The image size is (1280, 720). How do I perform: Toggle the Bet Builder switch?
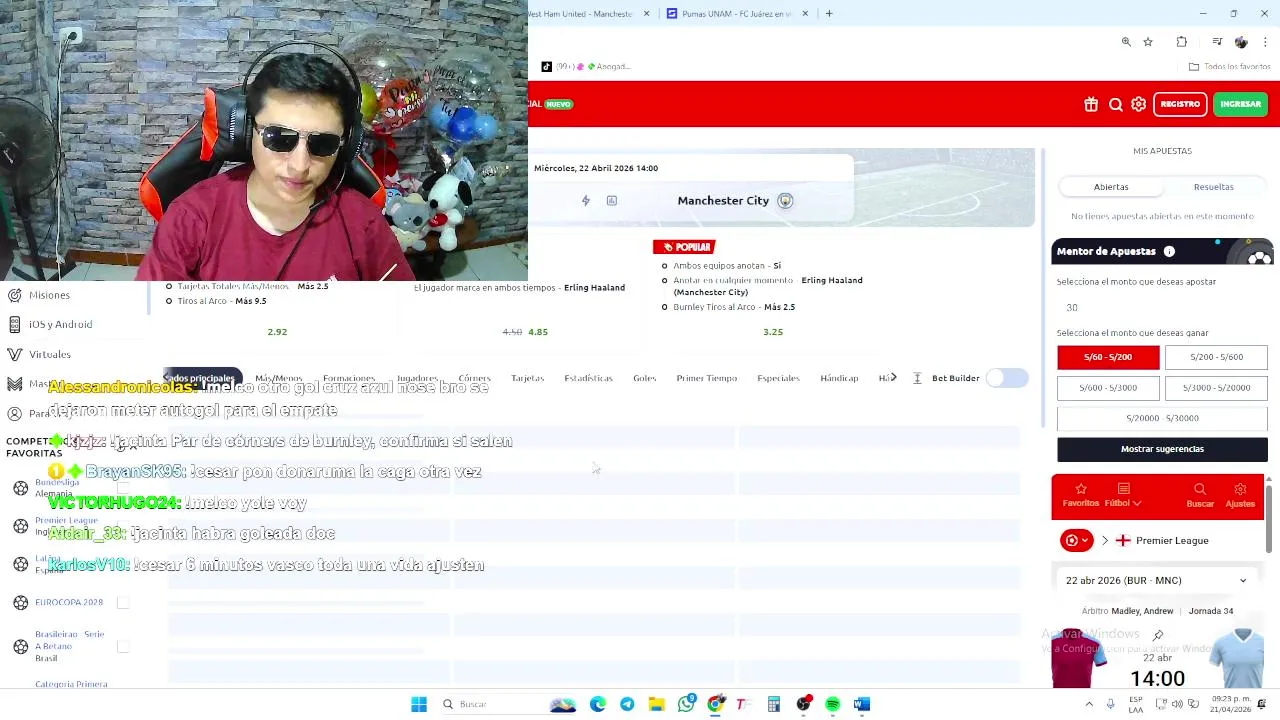(1007, 378)
